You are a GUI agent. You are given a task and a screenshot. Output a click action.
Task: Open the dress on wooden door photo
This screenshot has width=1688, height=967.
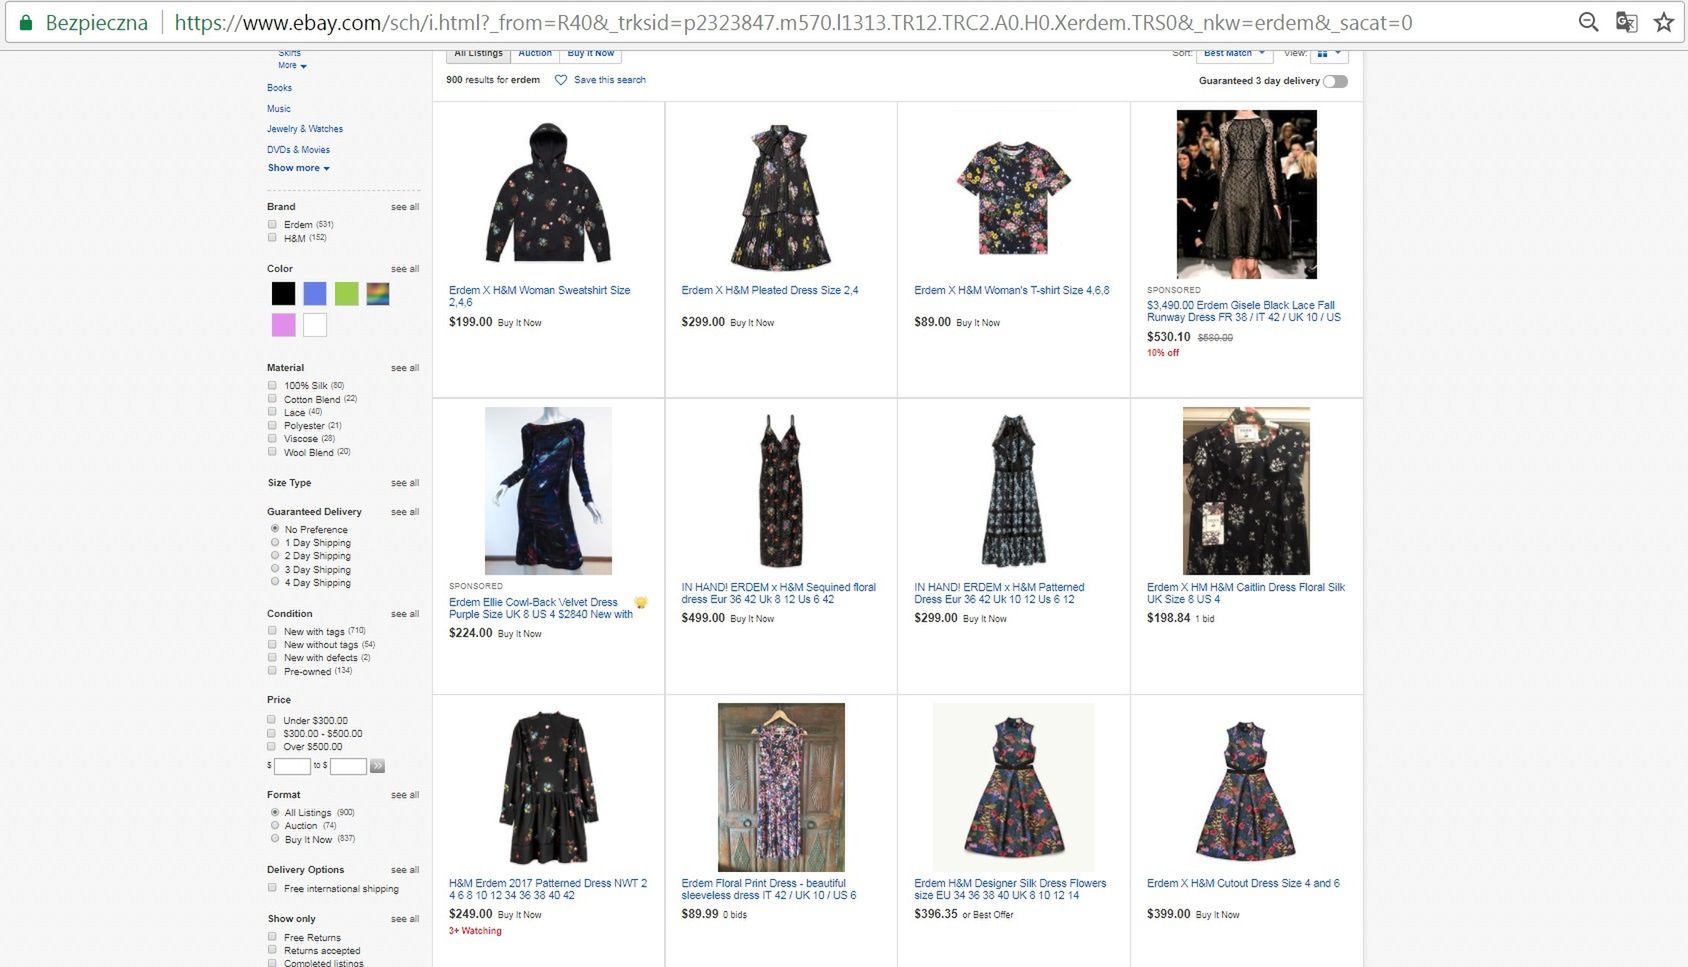[x=781, y=787]
